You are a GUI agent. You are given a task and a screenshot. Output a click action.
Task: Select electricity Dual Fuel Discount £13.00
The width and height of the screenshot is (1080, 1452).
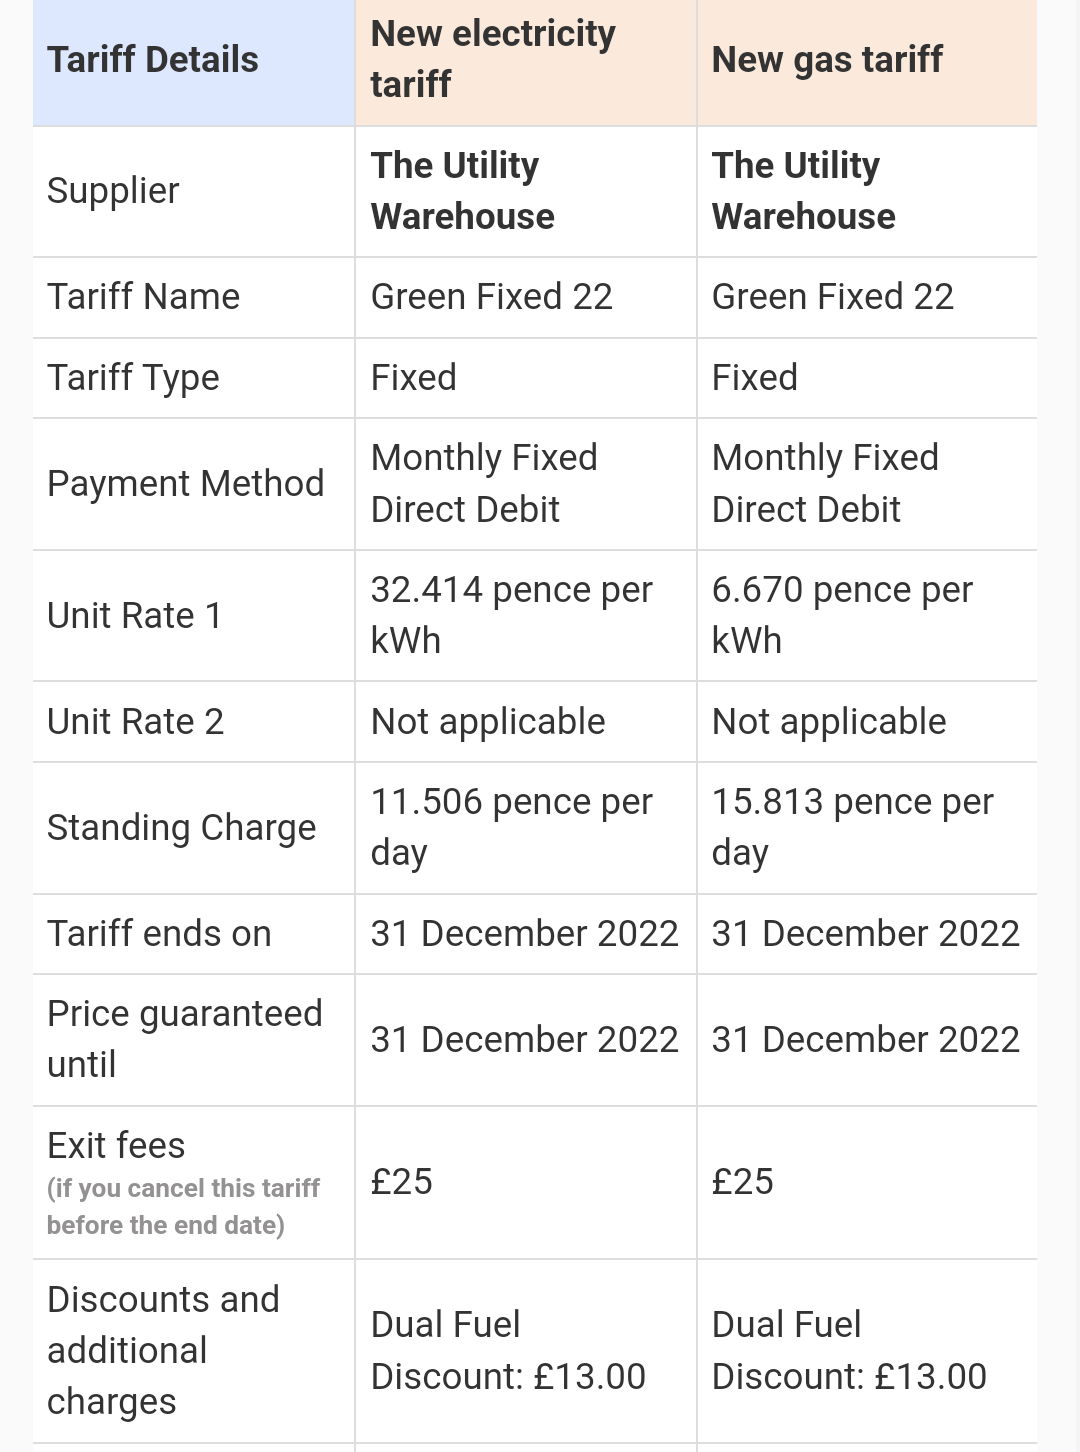coord(508,1351)
